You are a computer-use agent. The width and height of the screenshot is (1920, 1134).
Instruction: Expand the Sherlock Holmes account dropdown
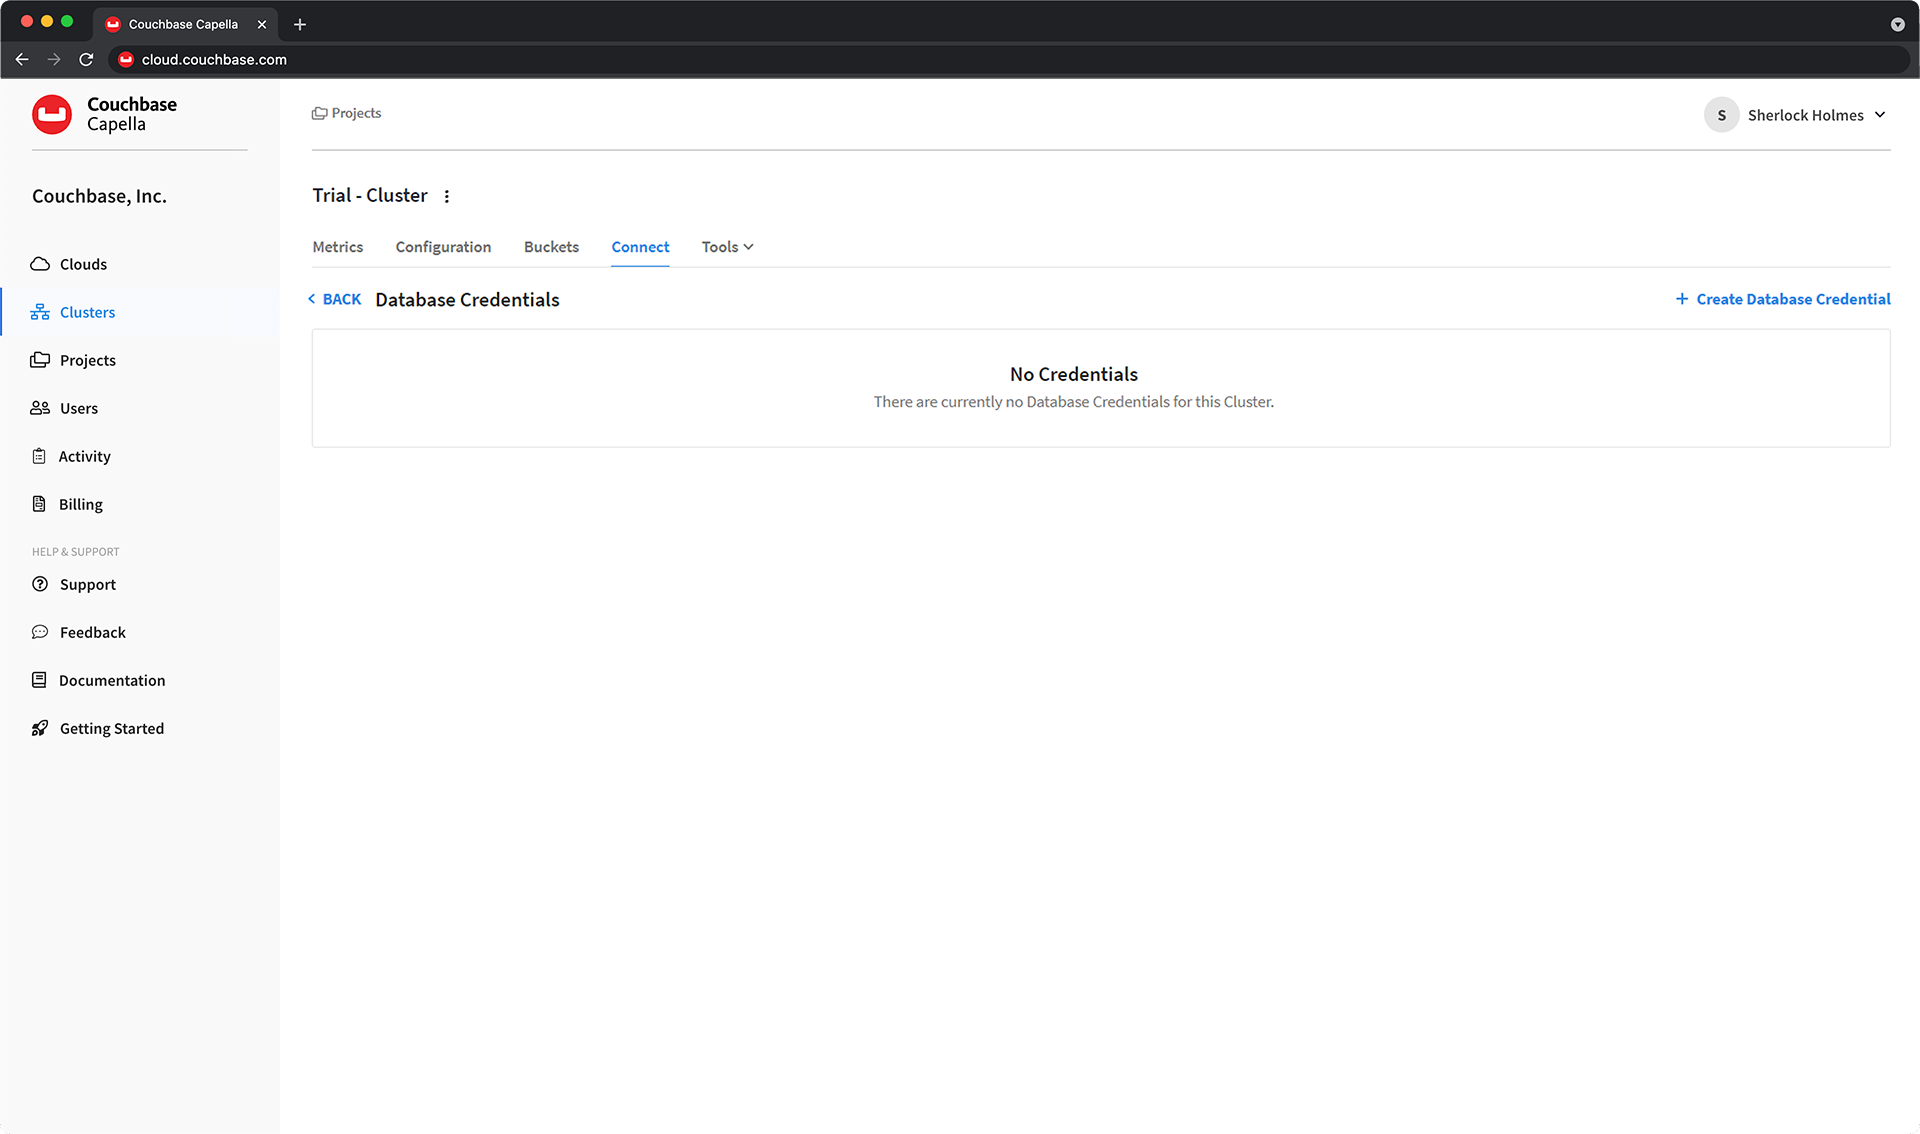[1880, 115]
